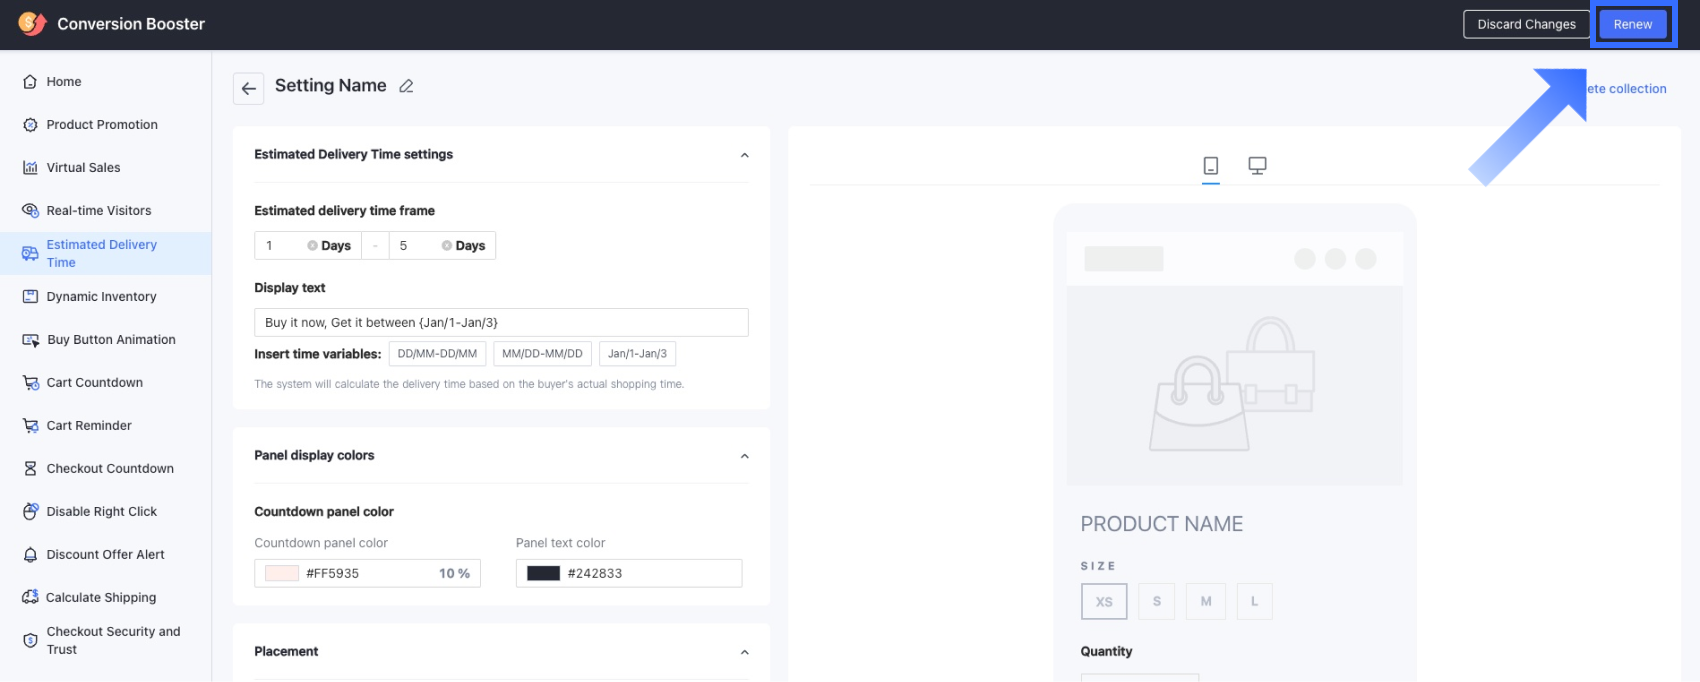The width and height of the screenshot is (1700, 682).
Task: Click the Cart Countdown cart icon
Action: click(x=30, y=383)
